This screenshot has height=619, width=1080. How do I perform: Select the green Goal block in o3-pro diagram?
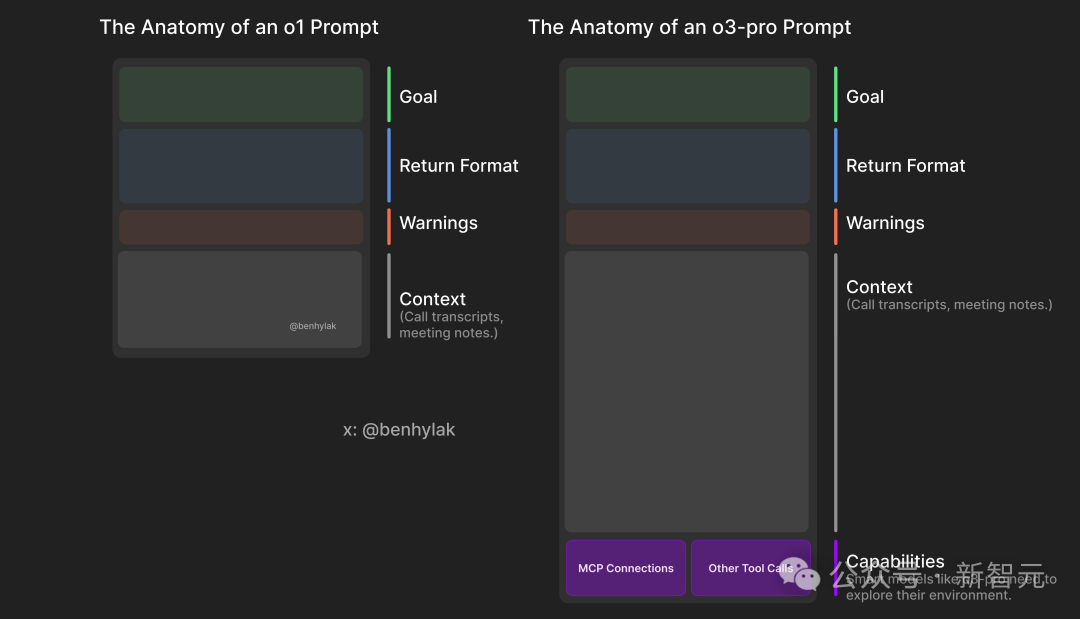click(687, 94)
